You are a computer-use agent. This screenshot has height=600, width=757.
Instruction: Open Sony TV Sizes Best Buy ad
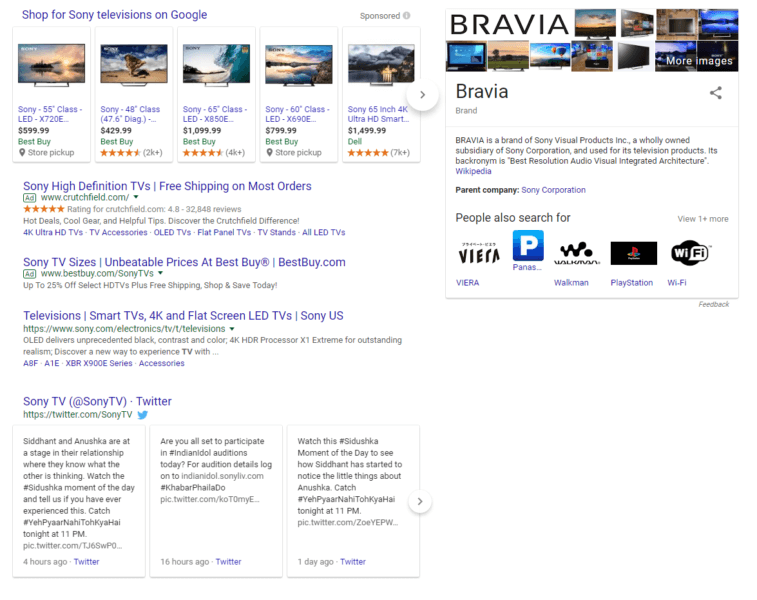(184, 262)
